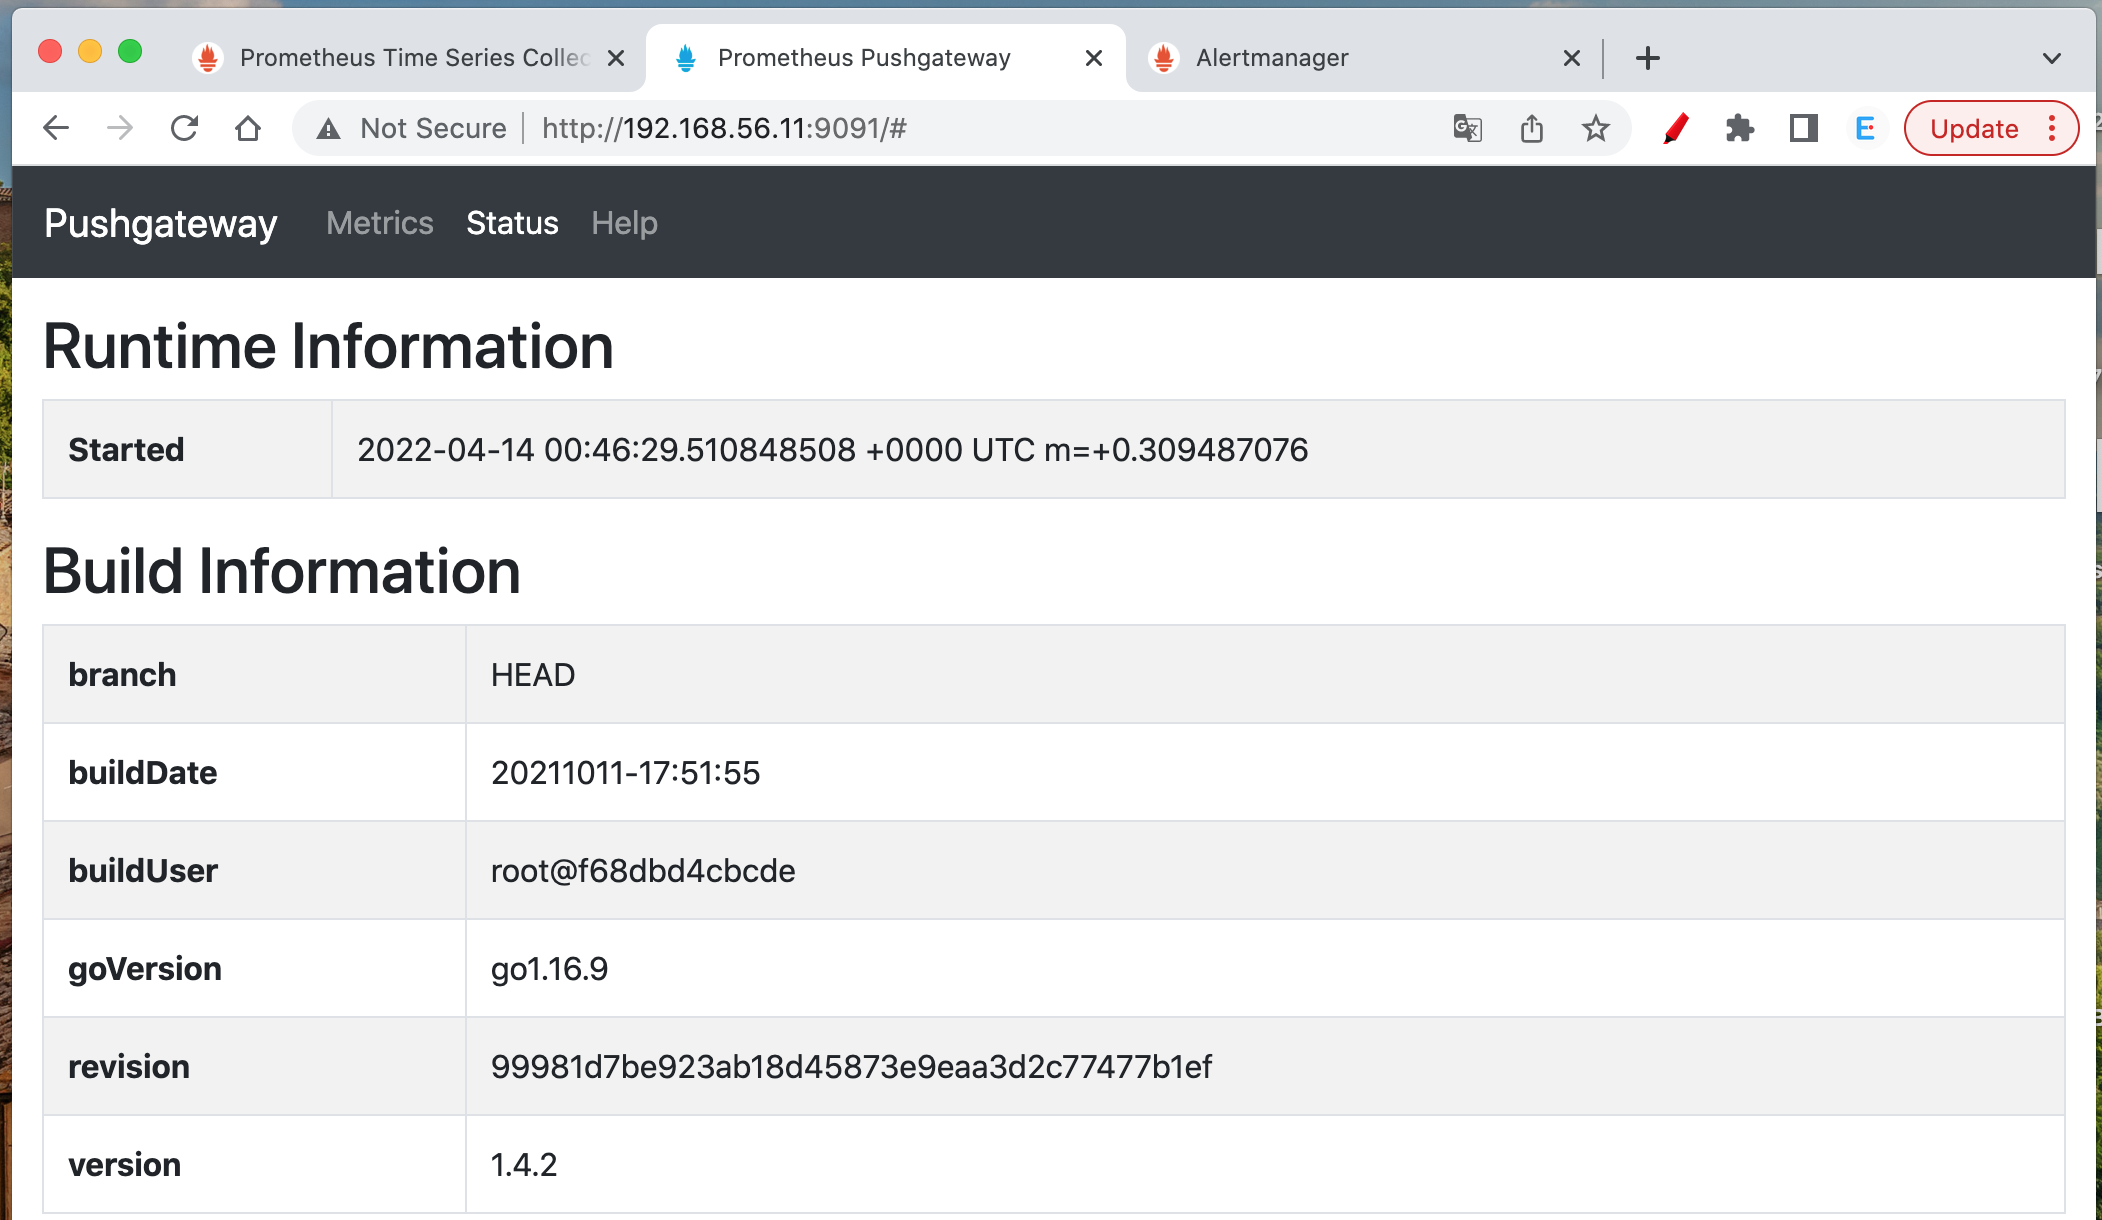Click the Not Secure warning icon

point(328,128)
